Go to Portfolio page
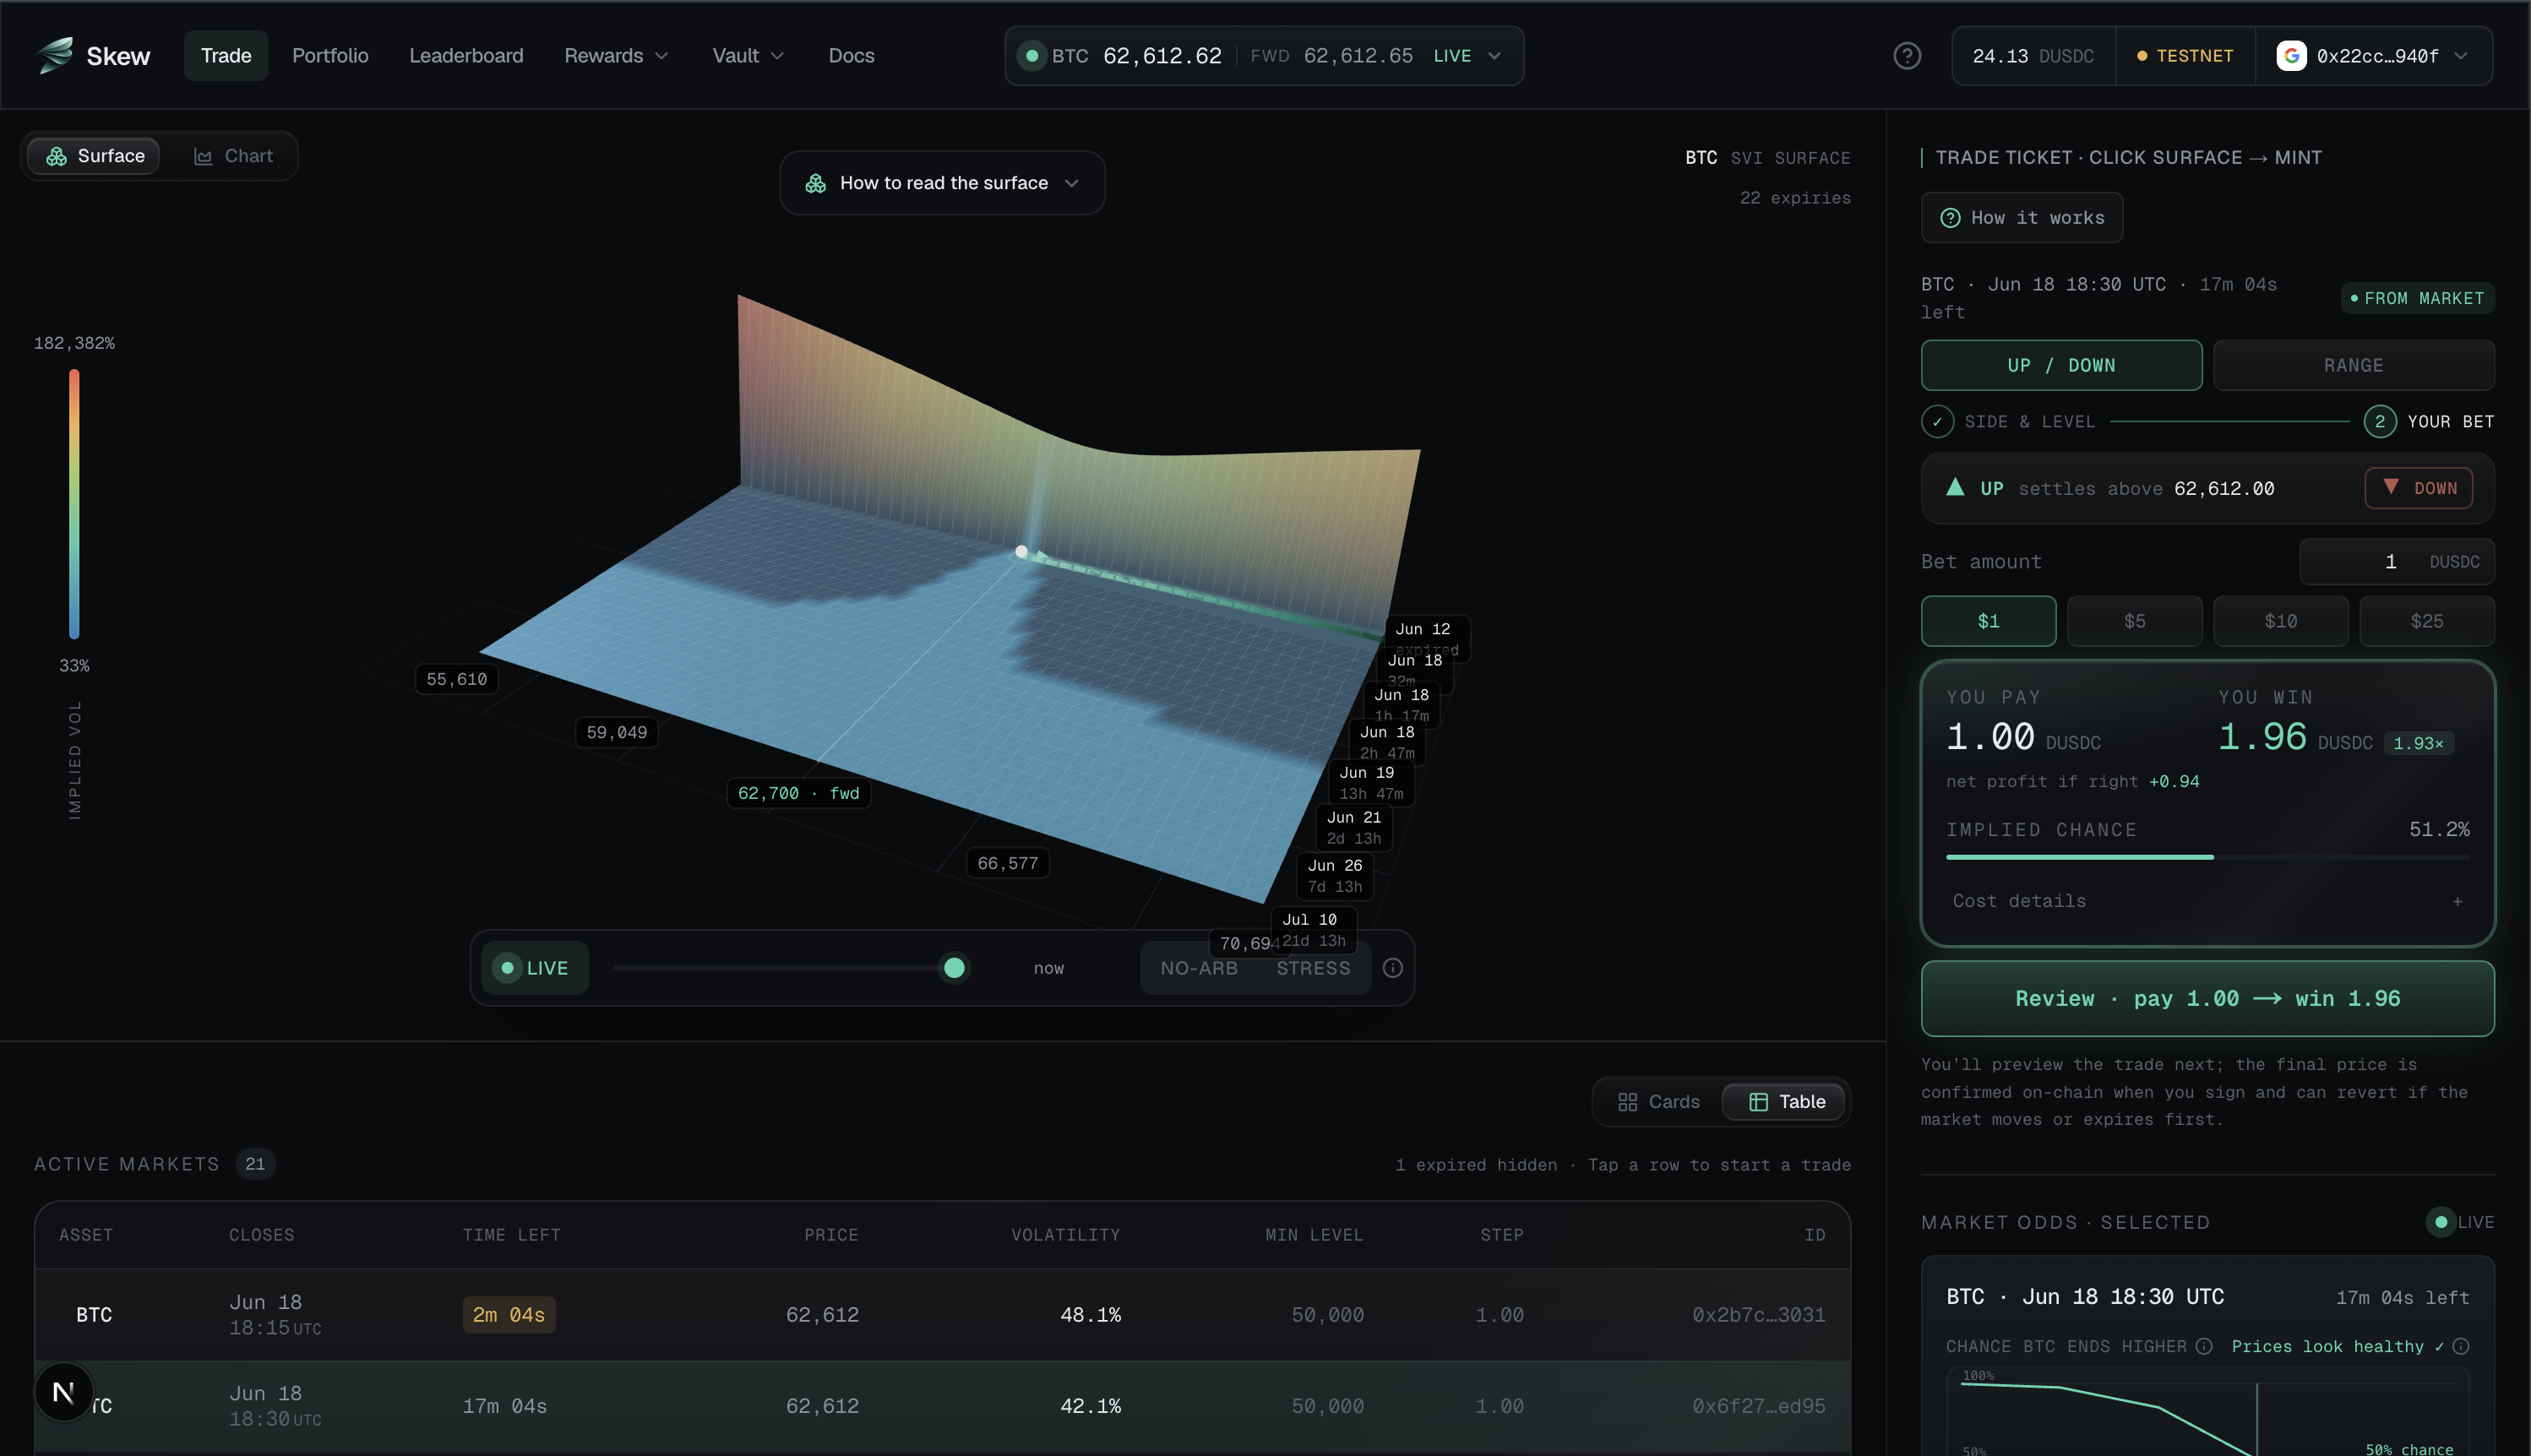Screen dimensions: 2531x1456 click(330, 56)
